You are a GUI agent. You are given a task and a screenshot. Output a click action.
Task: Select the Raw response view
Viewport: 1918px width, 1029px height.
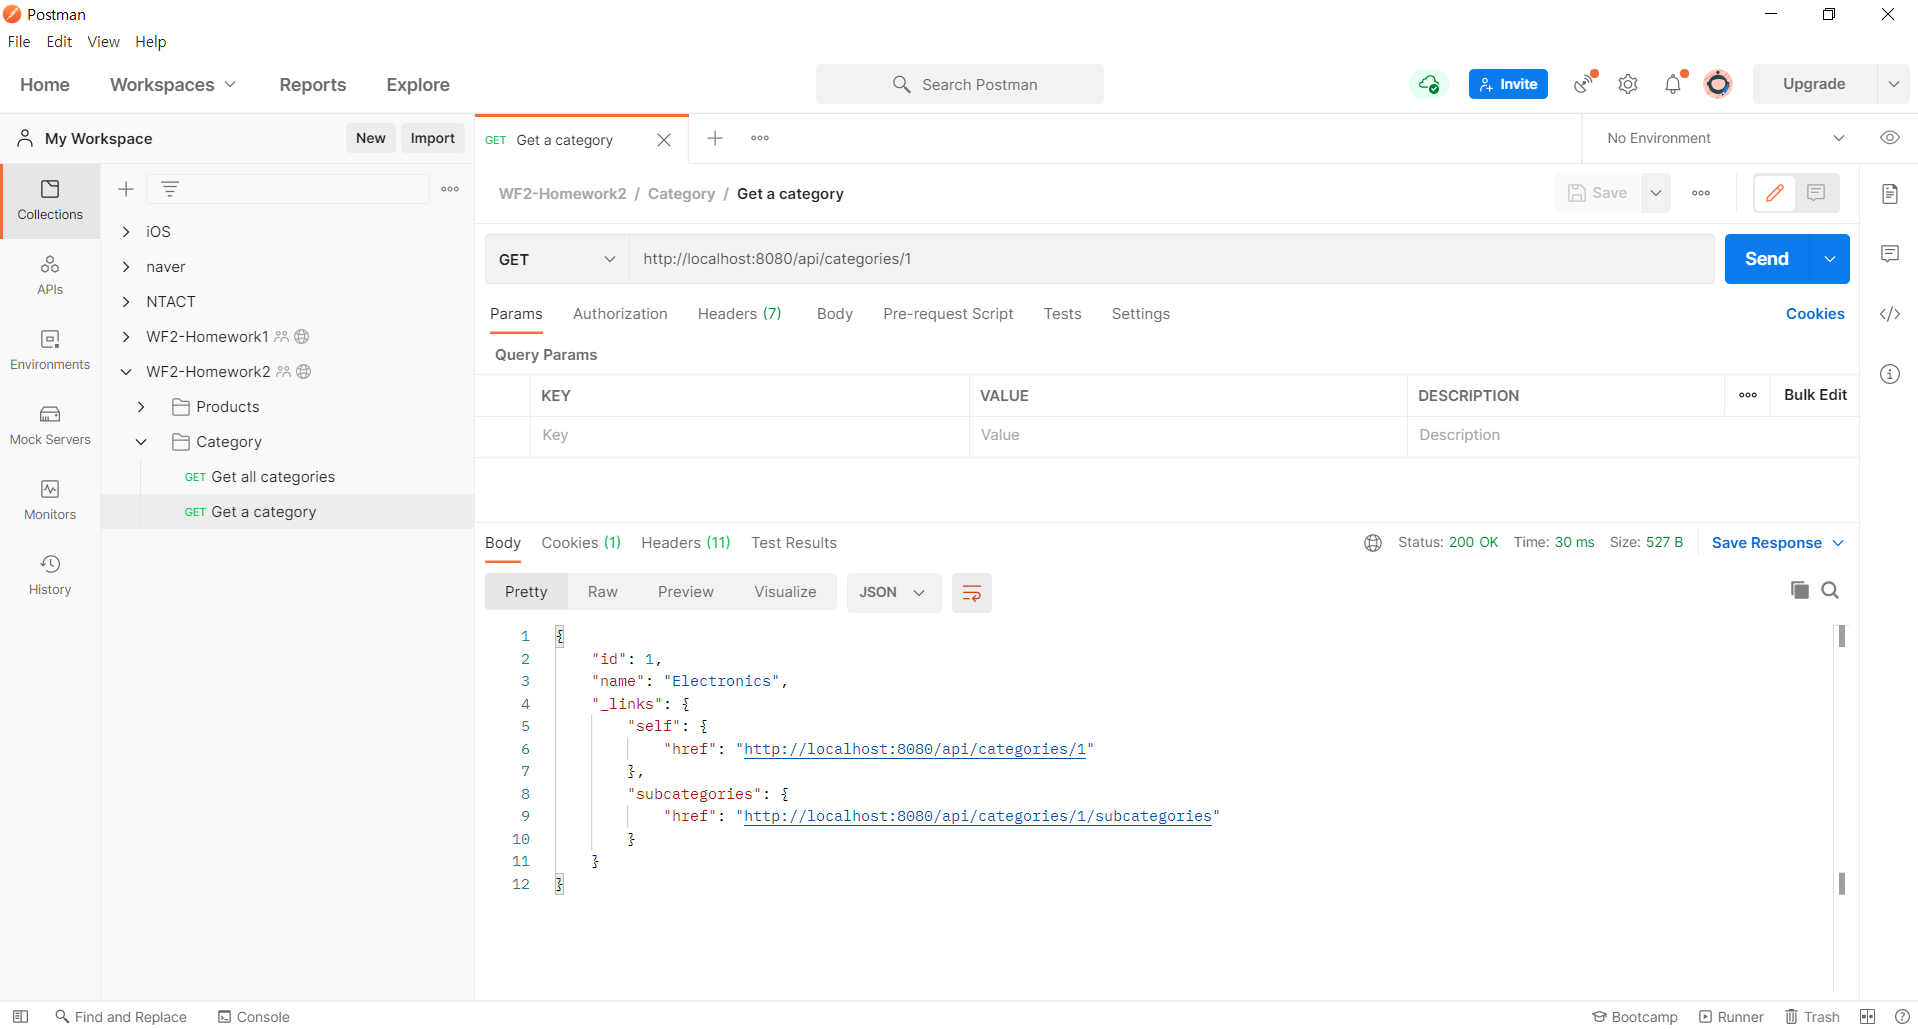603,592
